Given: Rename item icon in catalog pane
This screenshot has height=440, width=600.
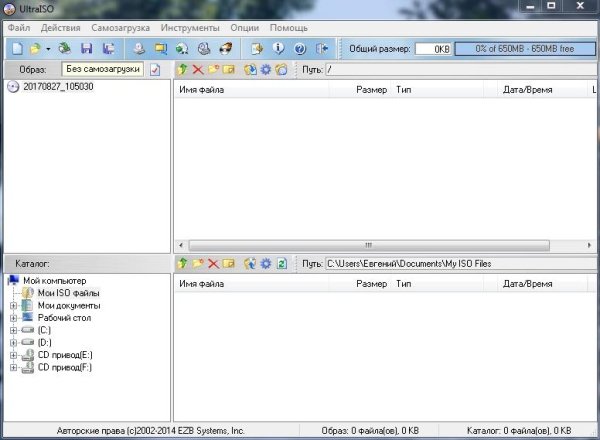Looking at the screenshot, I should (x=228, y=264).
